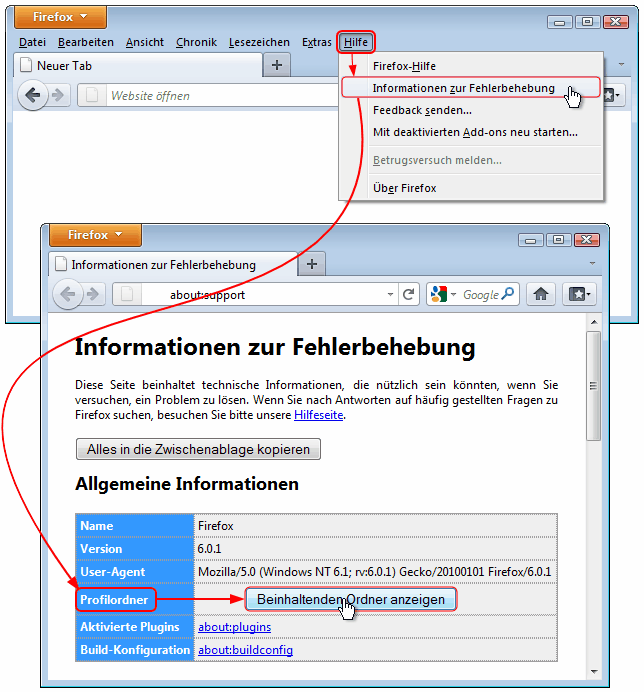Image resolution: width=644 pixels, height=692 pixels.
Task: Click the home icon in about:support window
Action: click(541, 294)
